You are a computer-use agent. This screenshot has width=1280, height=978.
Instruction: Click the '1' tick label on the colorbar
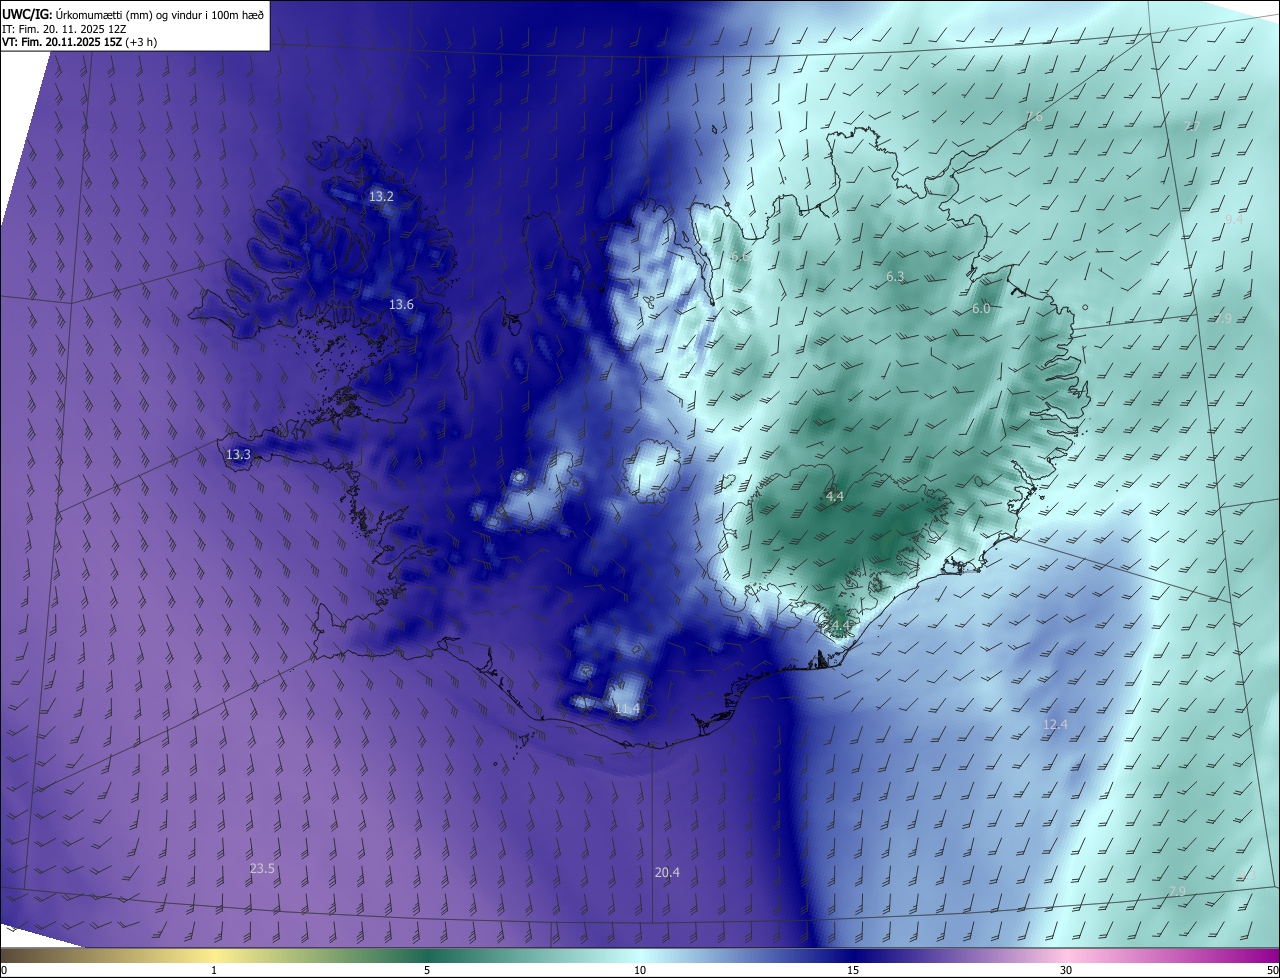(214, 970)
